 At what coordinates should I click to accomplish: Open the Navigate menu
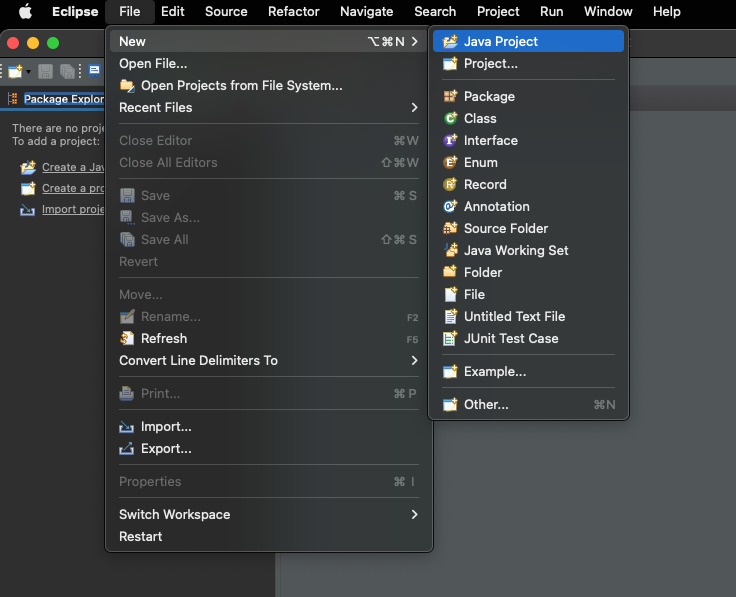tap(367, 11)
